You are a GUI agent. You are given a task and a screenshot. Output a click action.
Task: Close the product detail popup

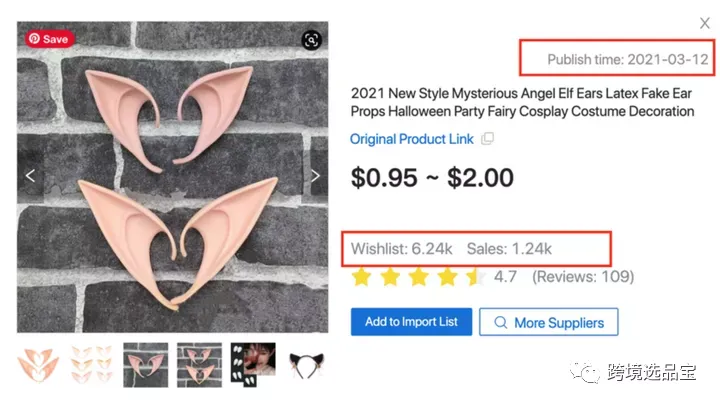[704, 23]
